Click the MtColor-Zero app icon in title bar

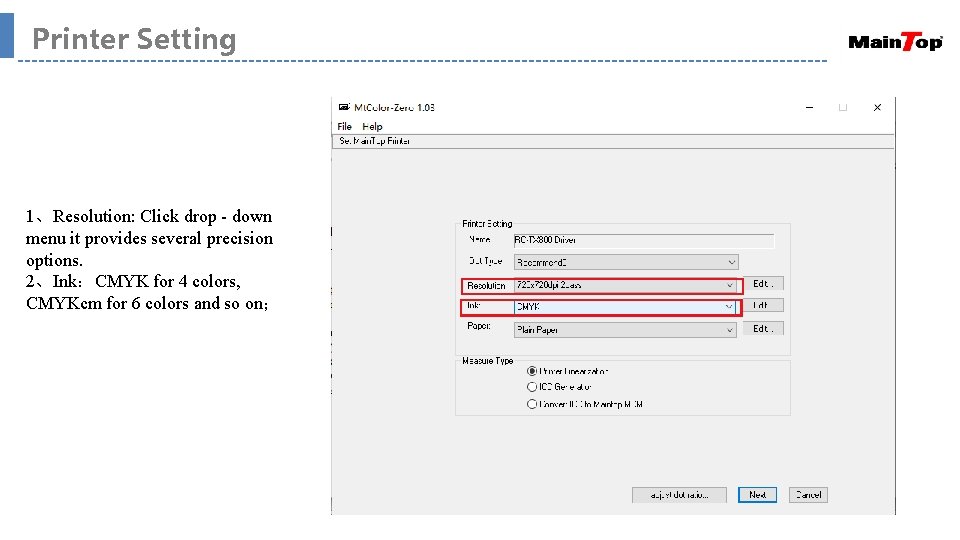click(344, 107)
